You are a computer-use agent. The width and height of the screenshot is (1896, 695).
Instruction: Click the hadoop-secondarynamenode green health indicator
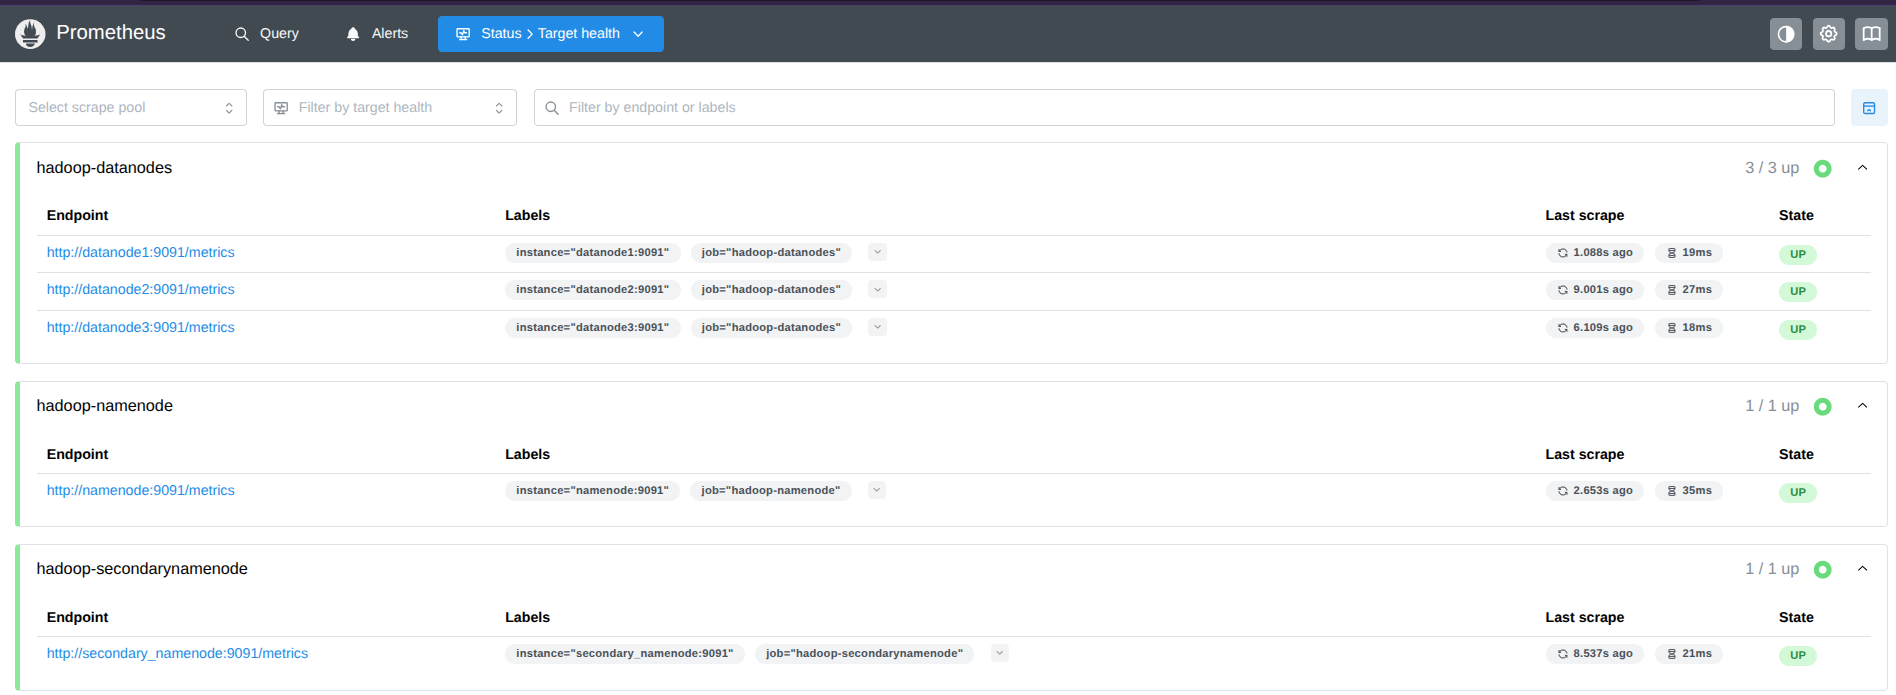(1823, 569)
